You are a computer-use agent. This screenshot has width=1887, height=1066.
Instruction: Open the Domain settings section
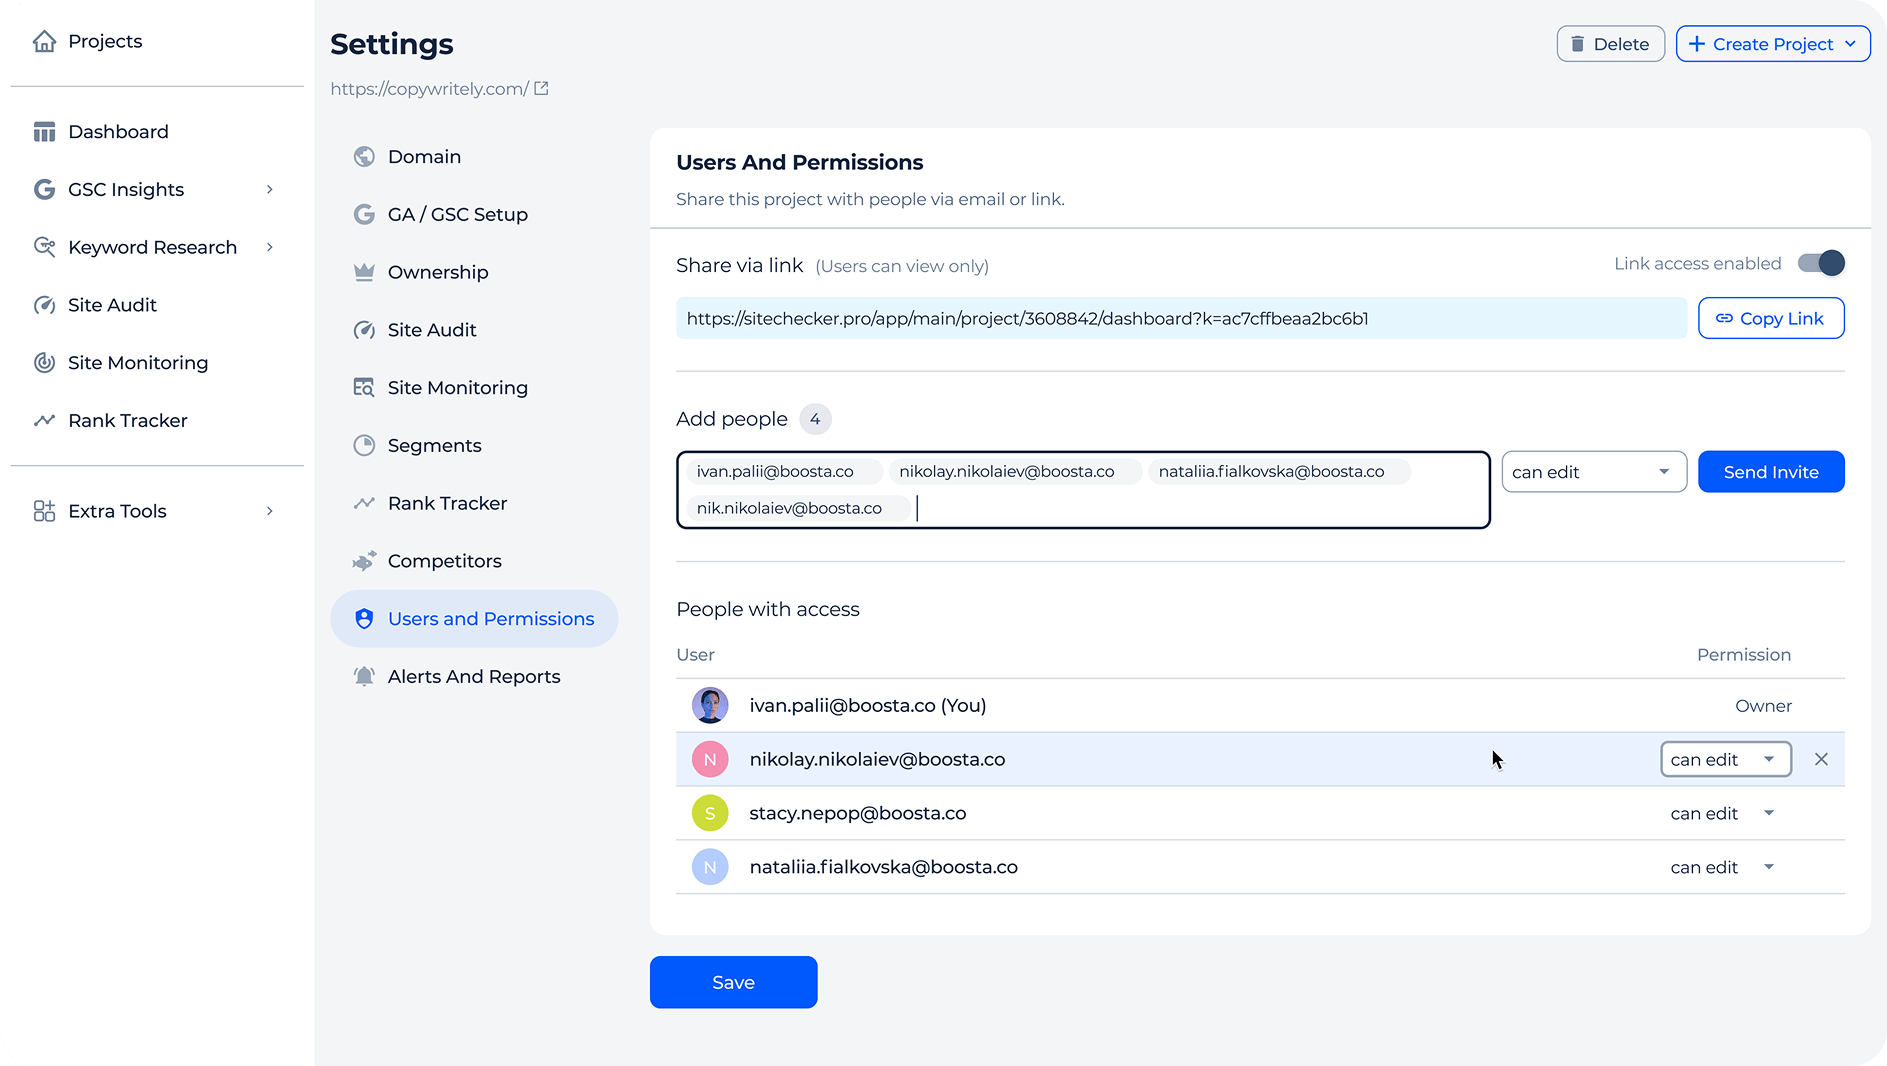(424, 157)
